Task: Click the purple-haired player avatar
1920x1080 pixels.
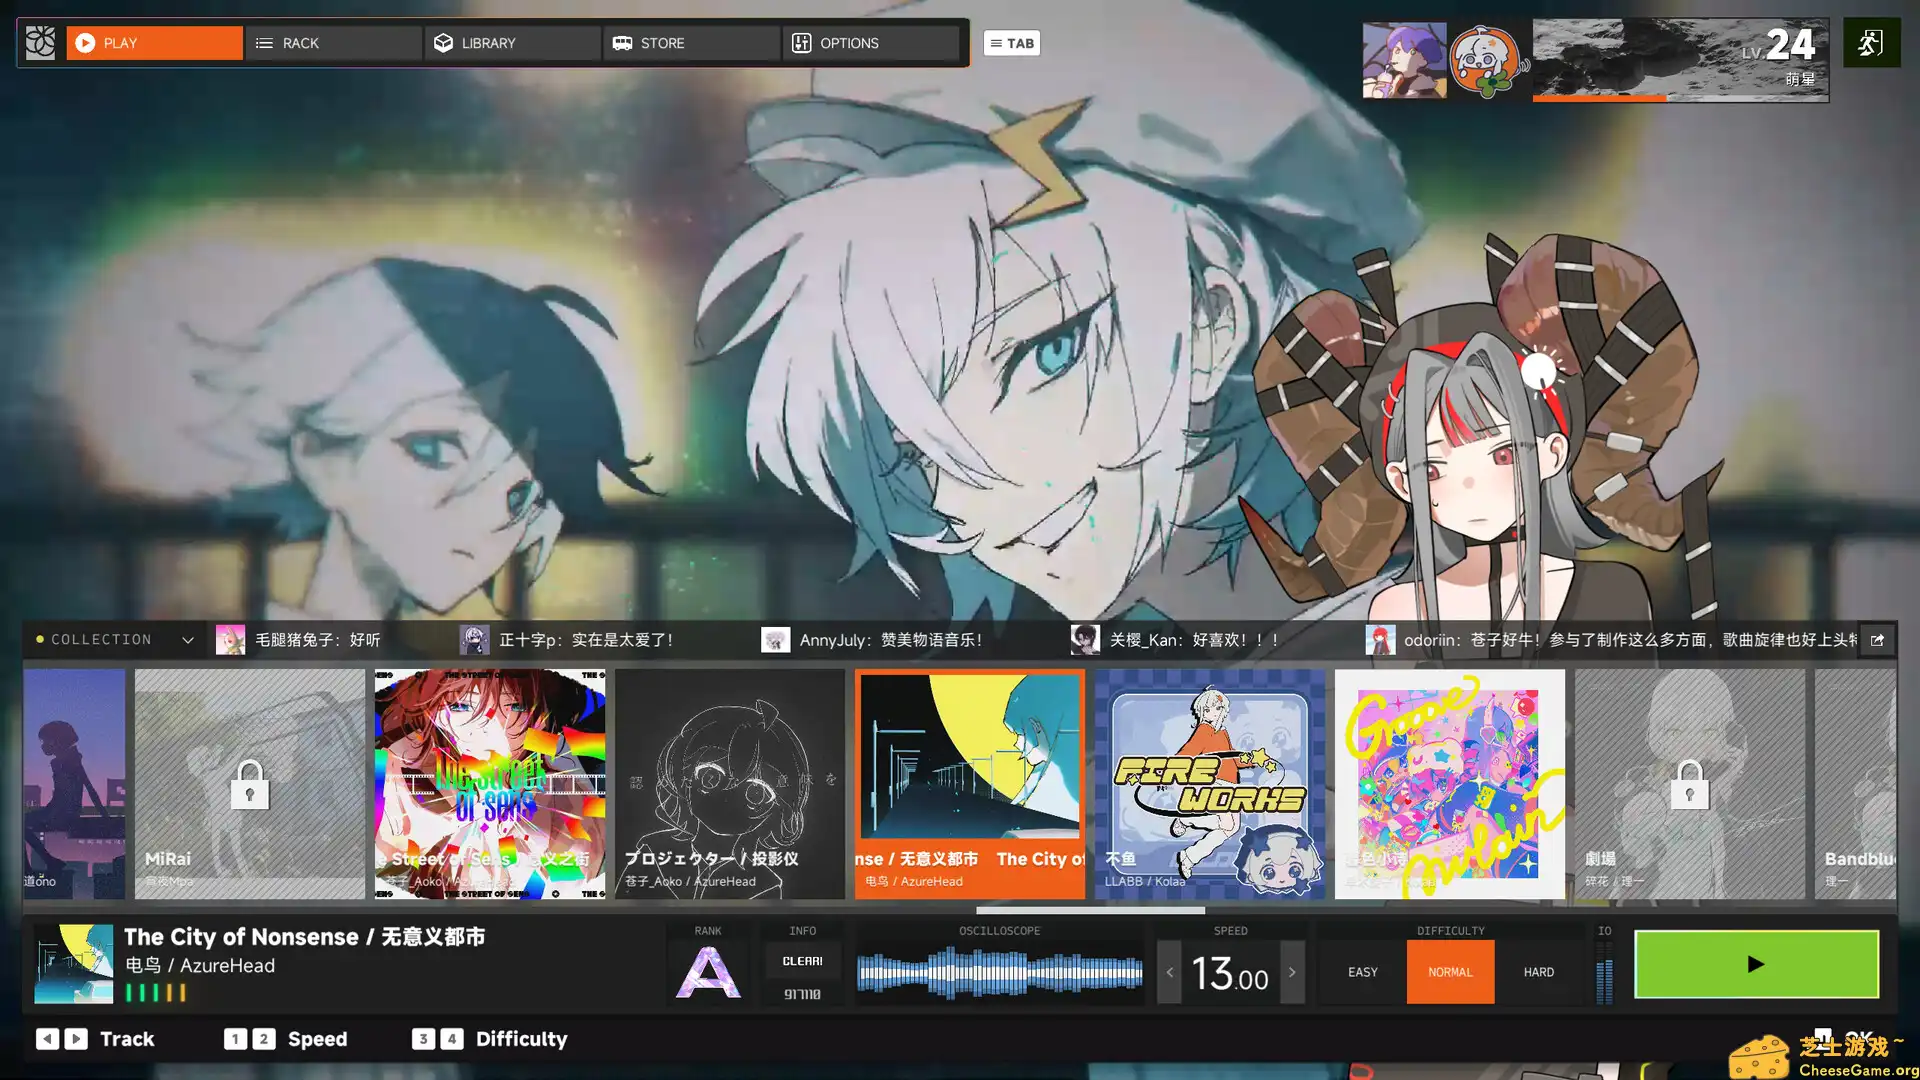Action: coord(1404,61)
